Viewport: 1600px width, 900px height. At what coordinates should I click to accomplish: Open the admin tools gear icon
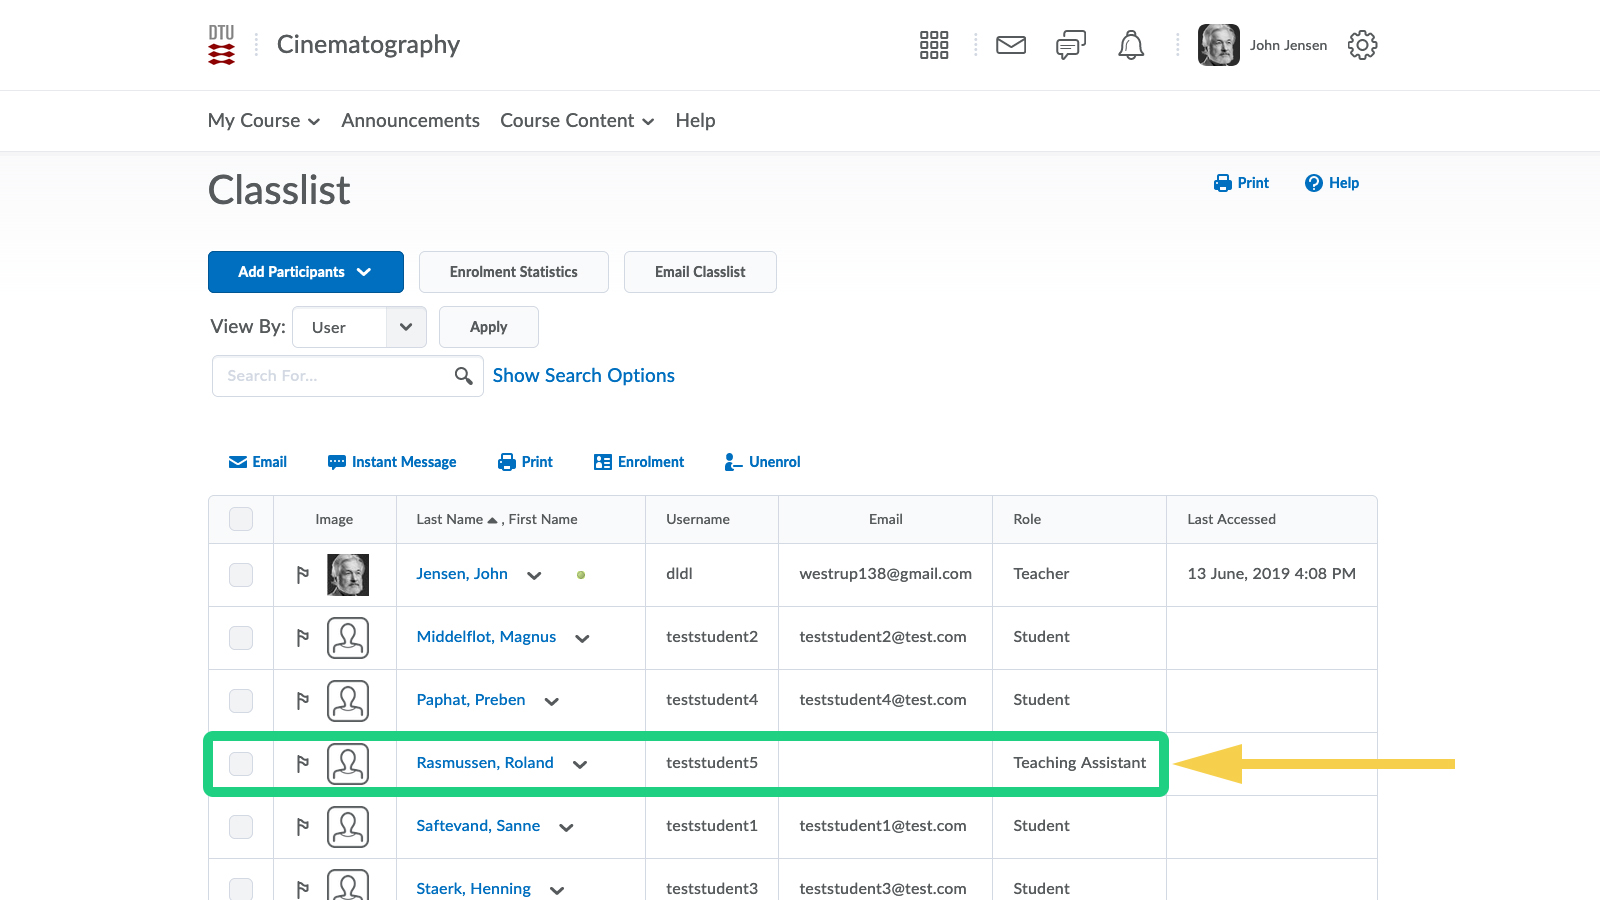1362,45
